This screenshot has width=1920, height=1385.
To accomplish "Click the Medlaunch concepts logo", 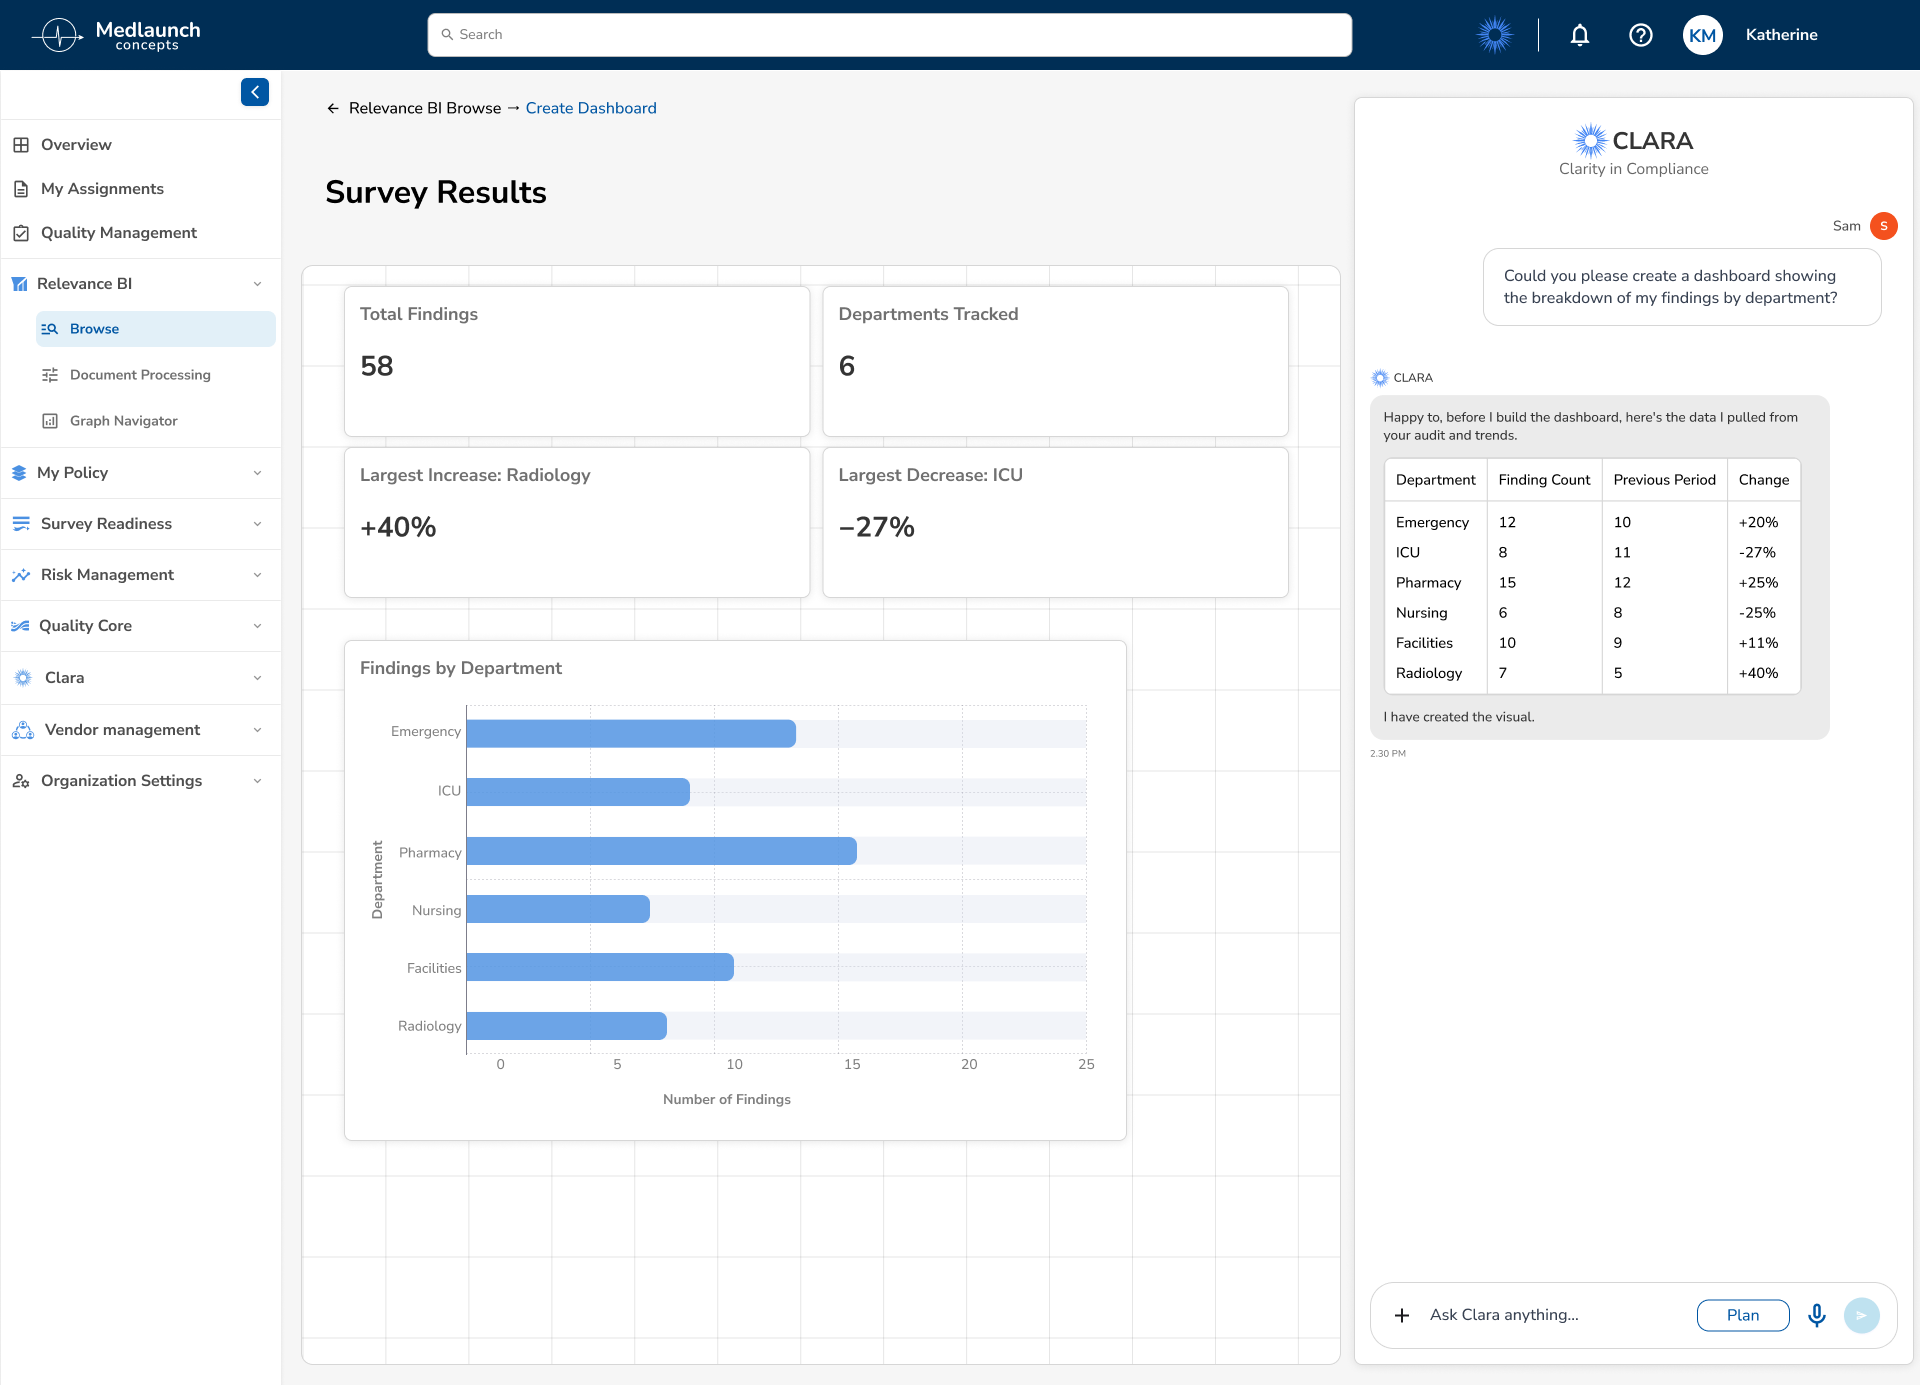I will (116, 35).
